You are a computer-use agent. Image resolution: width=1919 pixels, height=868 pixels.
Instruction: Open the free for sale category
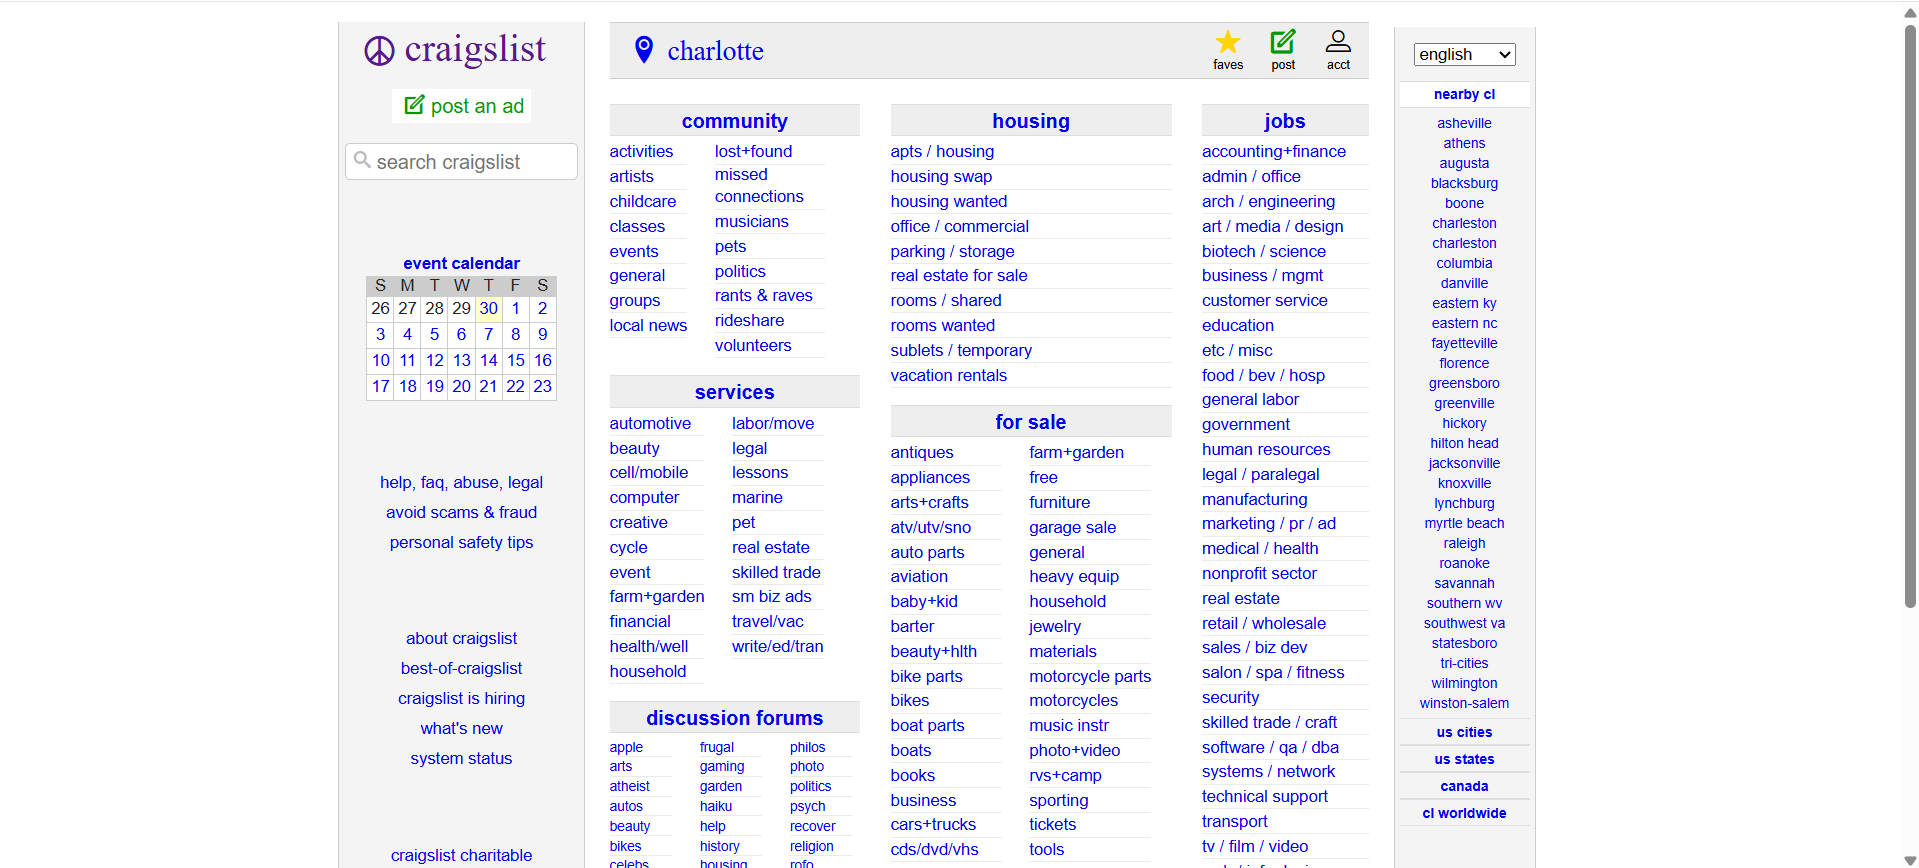pos(1043,477)
